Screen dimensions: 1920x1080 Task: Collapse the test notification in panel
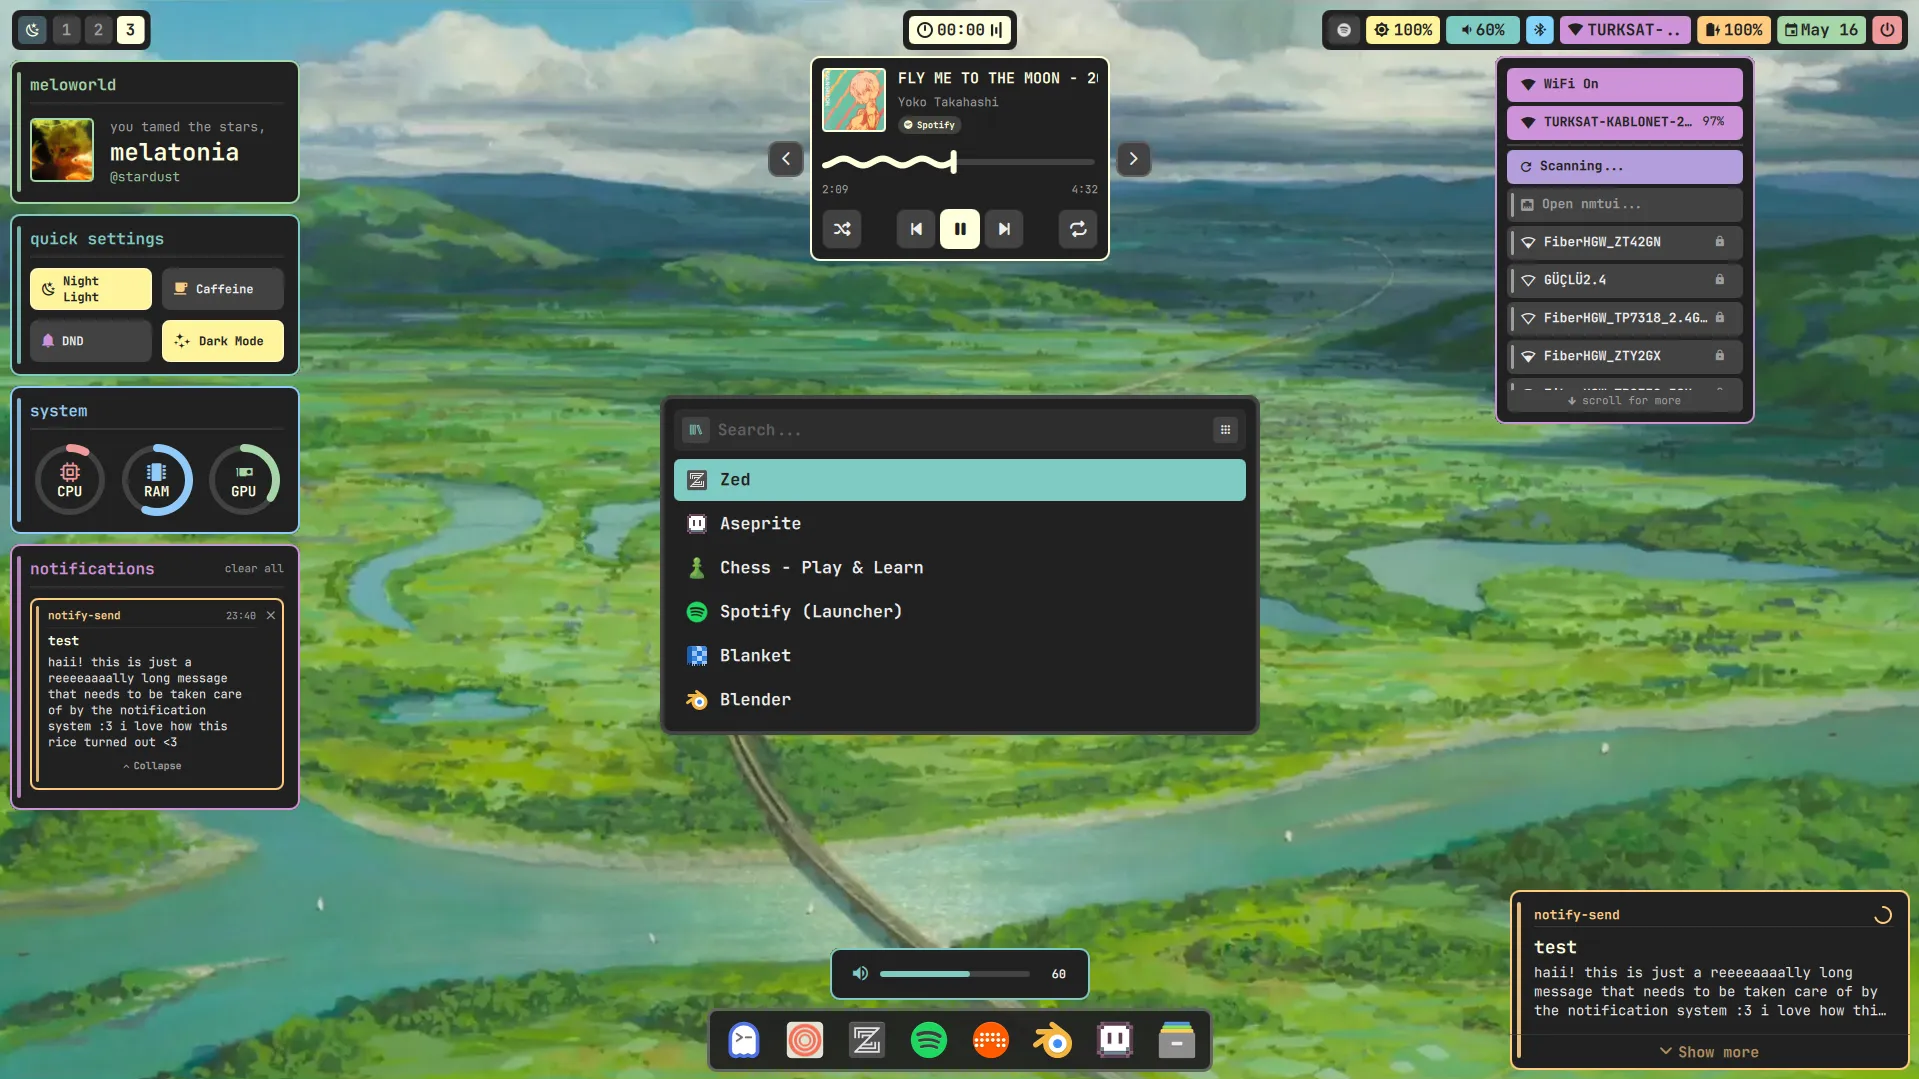(x=152, y=766)
